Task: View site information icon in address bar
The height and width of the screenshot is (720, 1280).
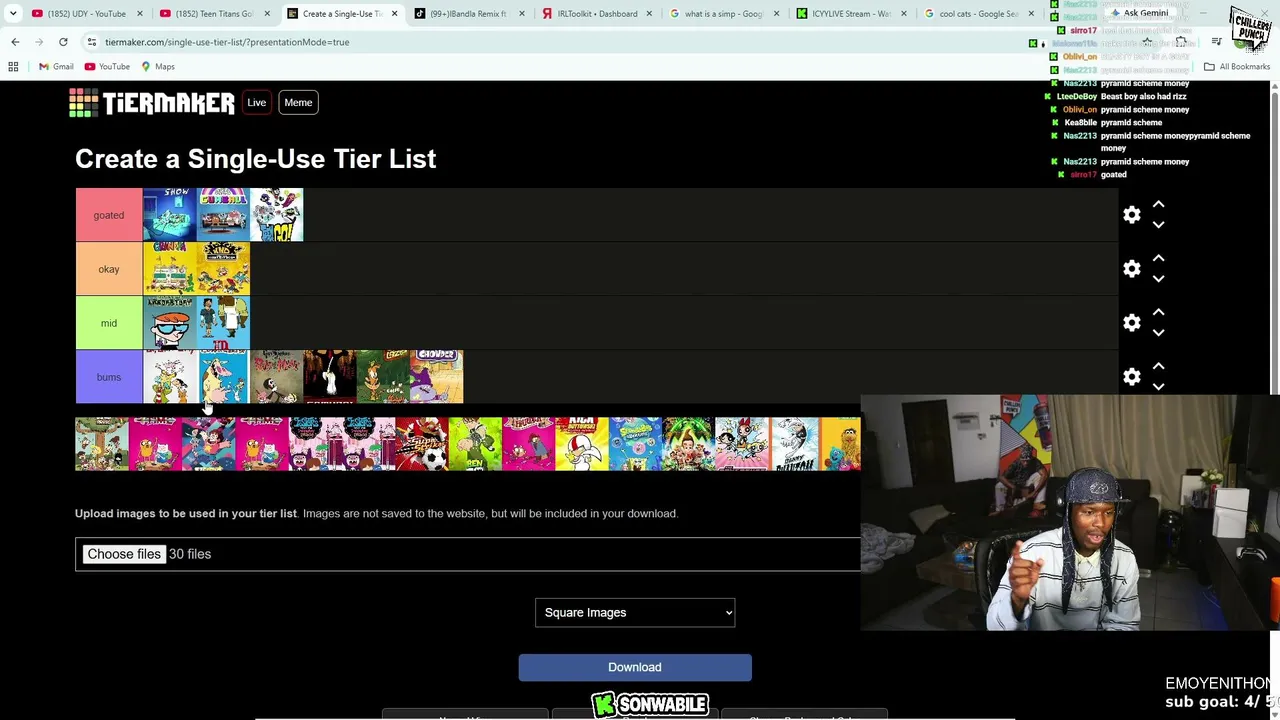Action: (x=91, y=42)
